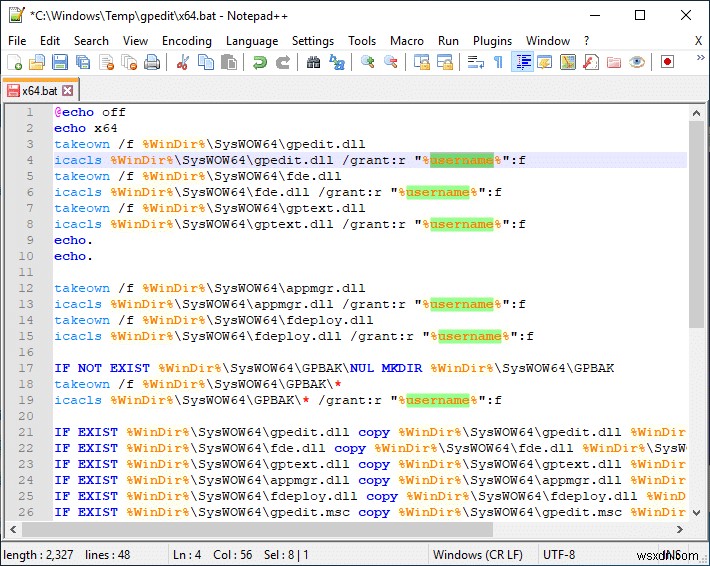Toggle Show All Characters pilcrow icon
710x566 pixels.
point(498,62)
